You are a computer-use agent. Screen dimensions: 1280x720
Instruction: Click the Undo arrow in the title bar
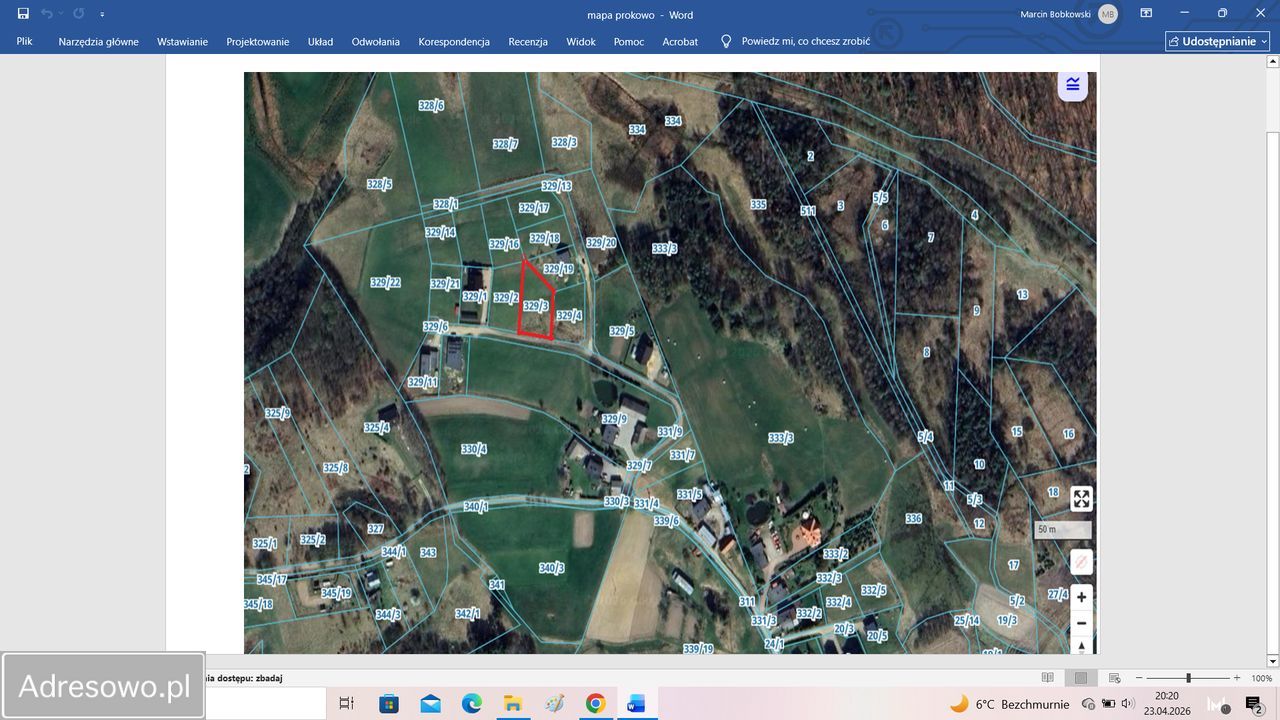coord(46,14)
